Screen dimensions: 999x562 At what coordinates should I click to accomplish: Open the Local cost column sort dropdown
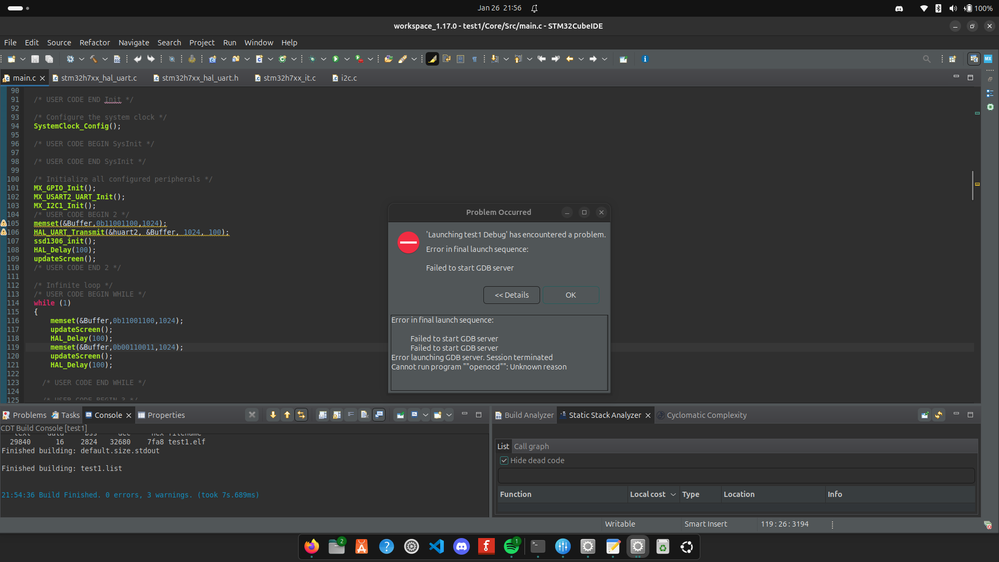(673, 494)
